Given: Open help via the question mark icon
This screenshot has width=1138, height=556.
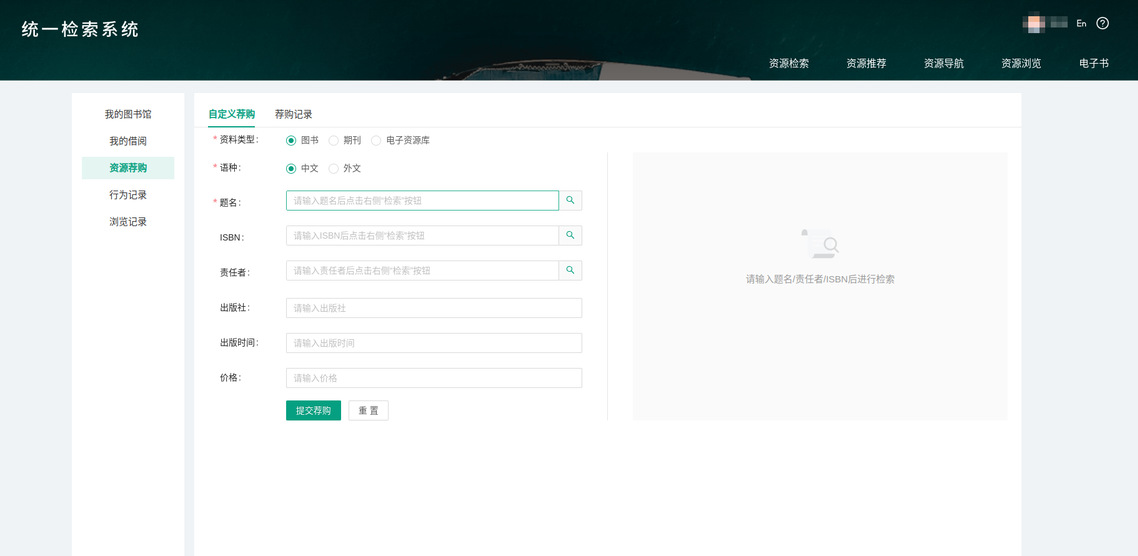Looking at the screenshot, I should tap(1103, 23).
